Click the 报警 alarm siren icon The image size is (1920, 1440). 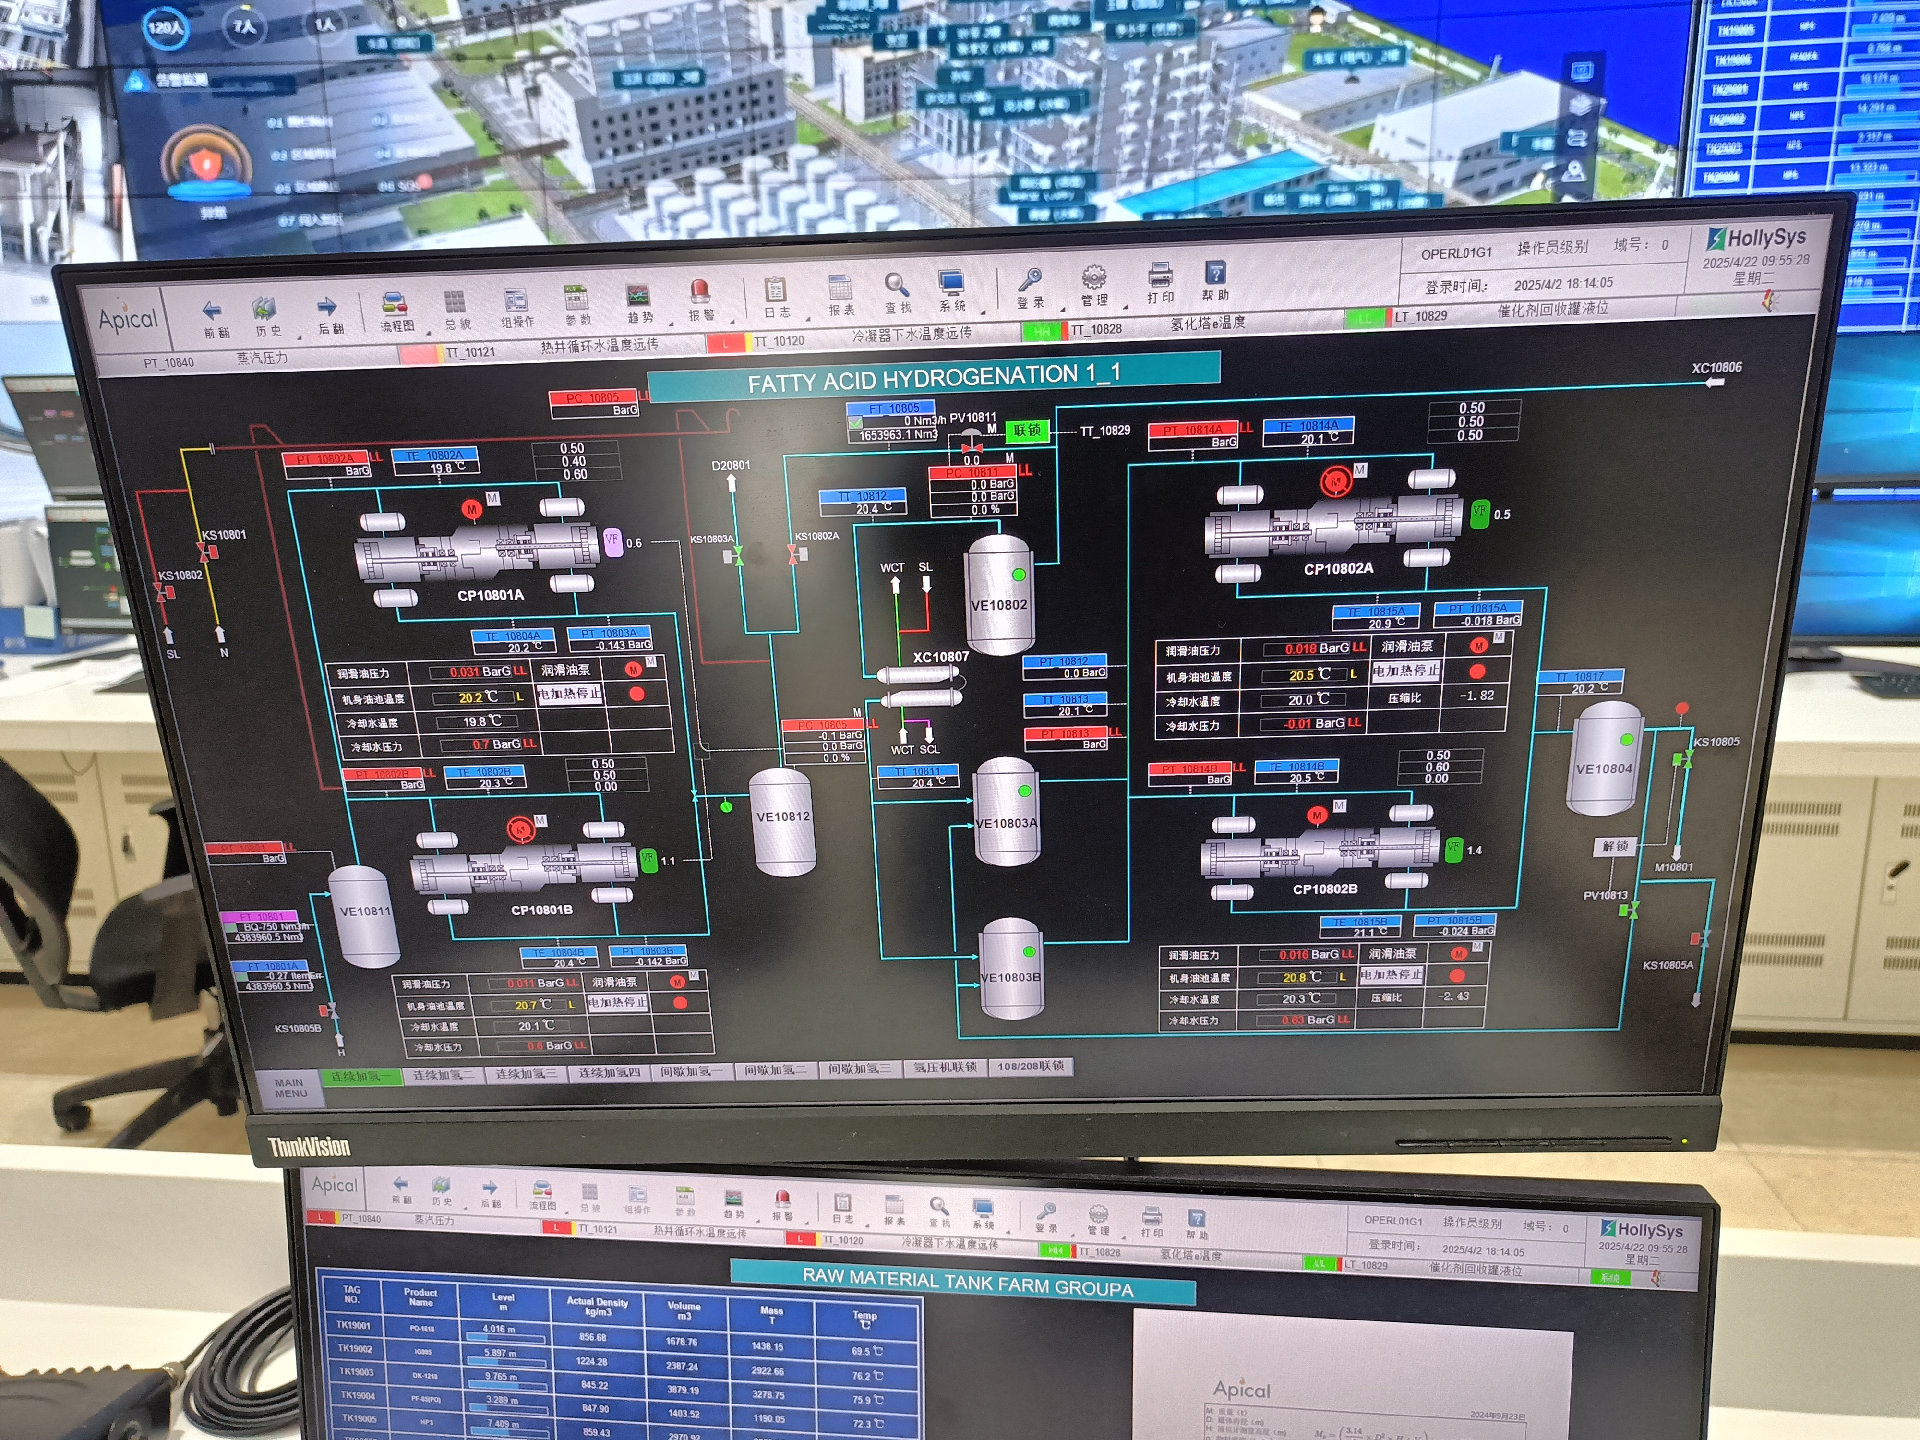(x=700, y=292)
